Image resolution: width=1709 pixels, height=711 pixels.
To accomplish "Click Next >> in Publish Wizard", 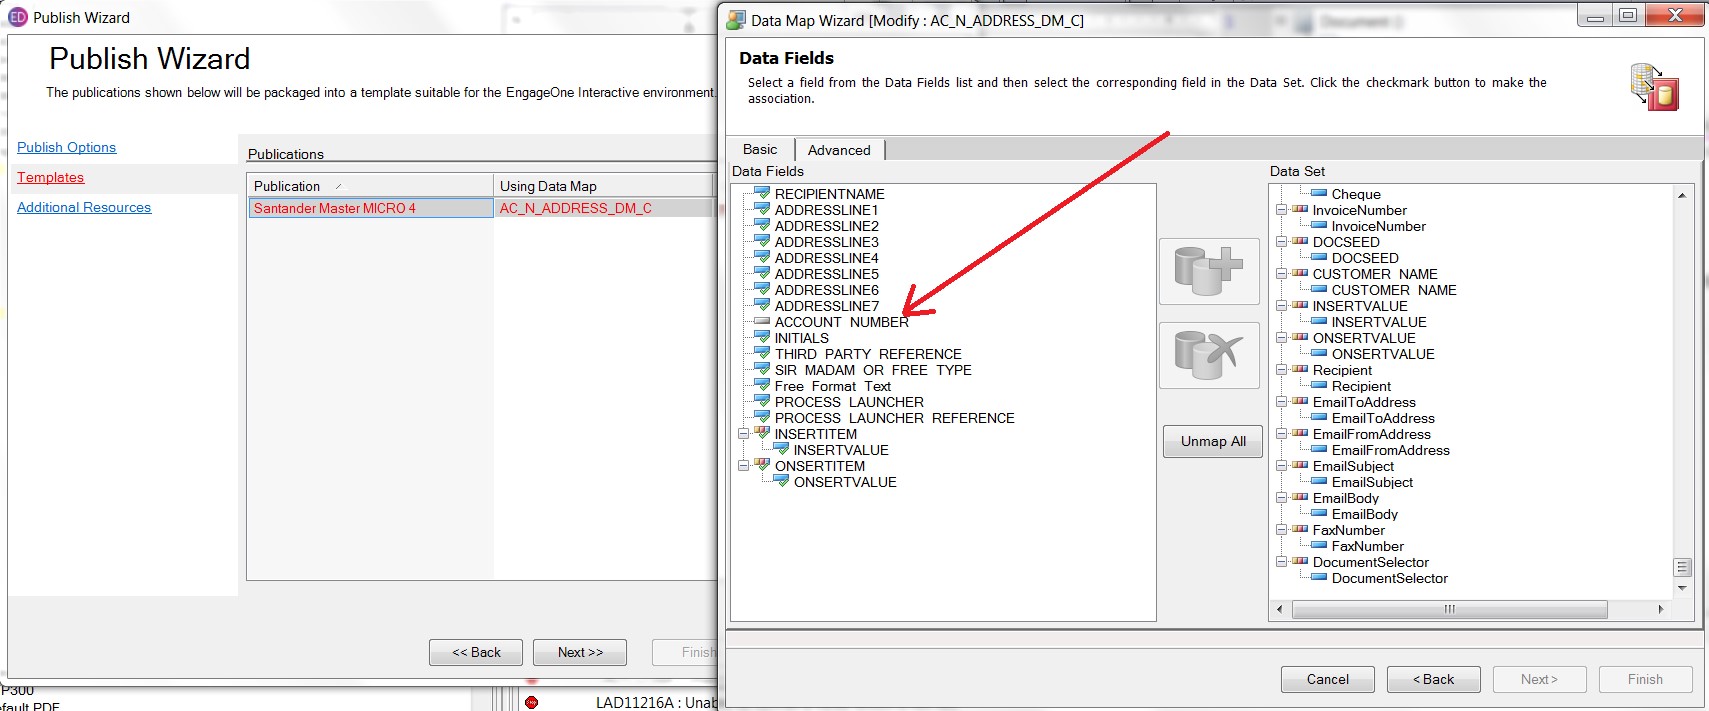I will coord(580,652).
